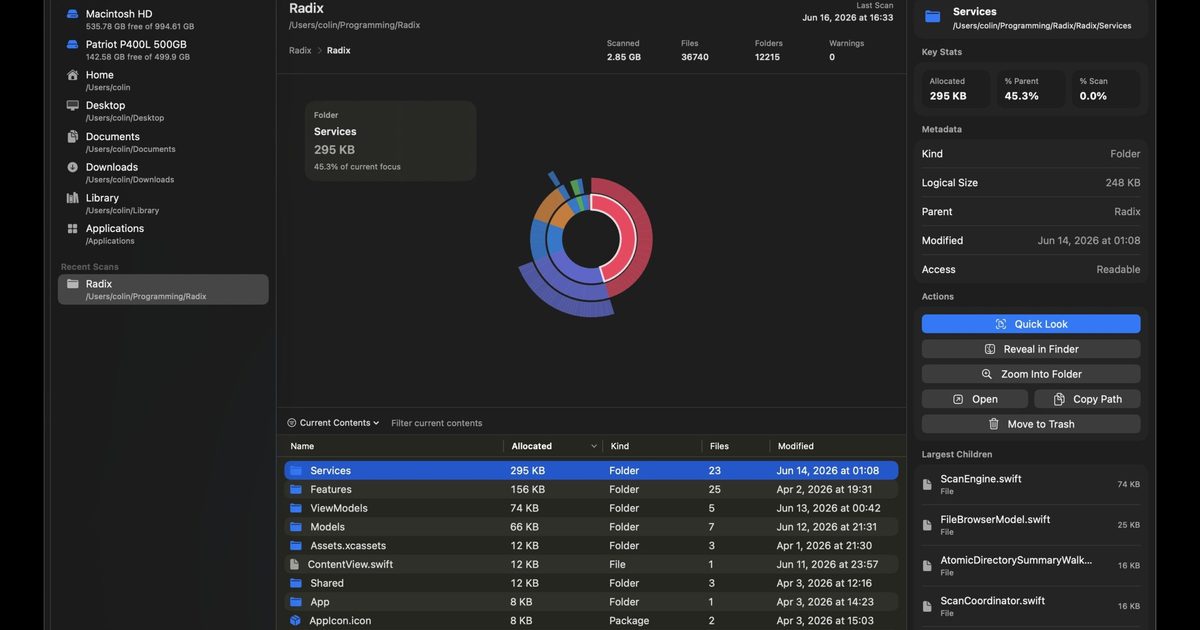The image size is (1200, 630).
Task: Click the filter icon beside Current Contents
Action: coord(292,423)
